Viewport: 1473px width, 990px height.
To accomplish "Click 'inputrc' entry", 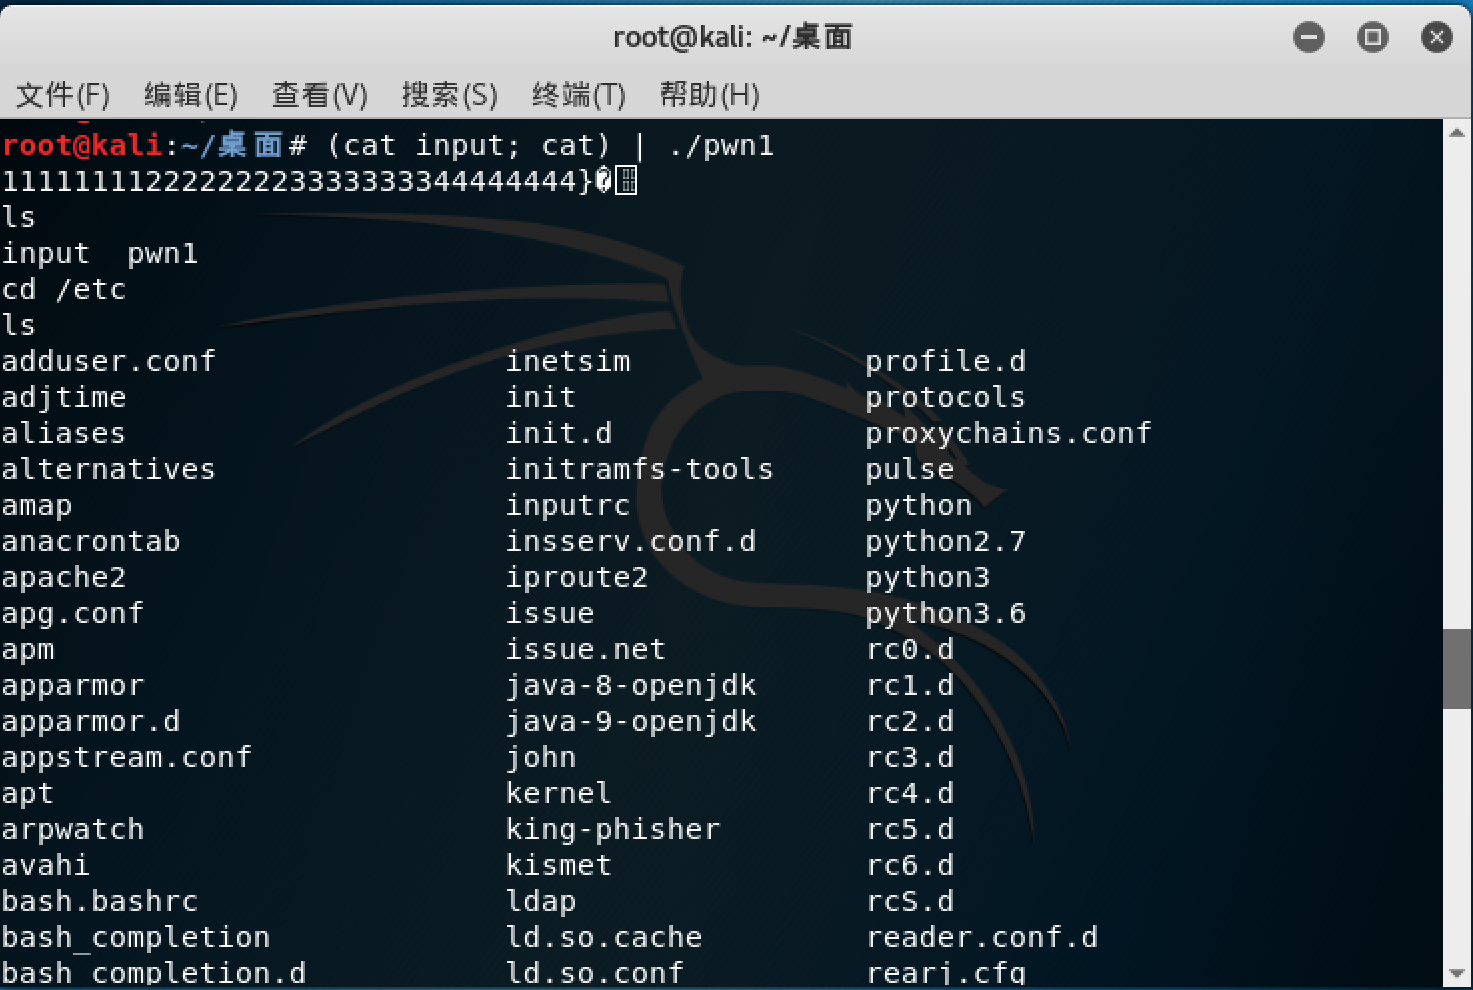I will tap(568, 506).
